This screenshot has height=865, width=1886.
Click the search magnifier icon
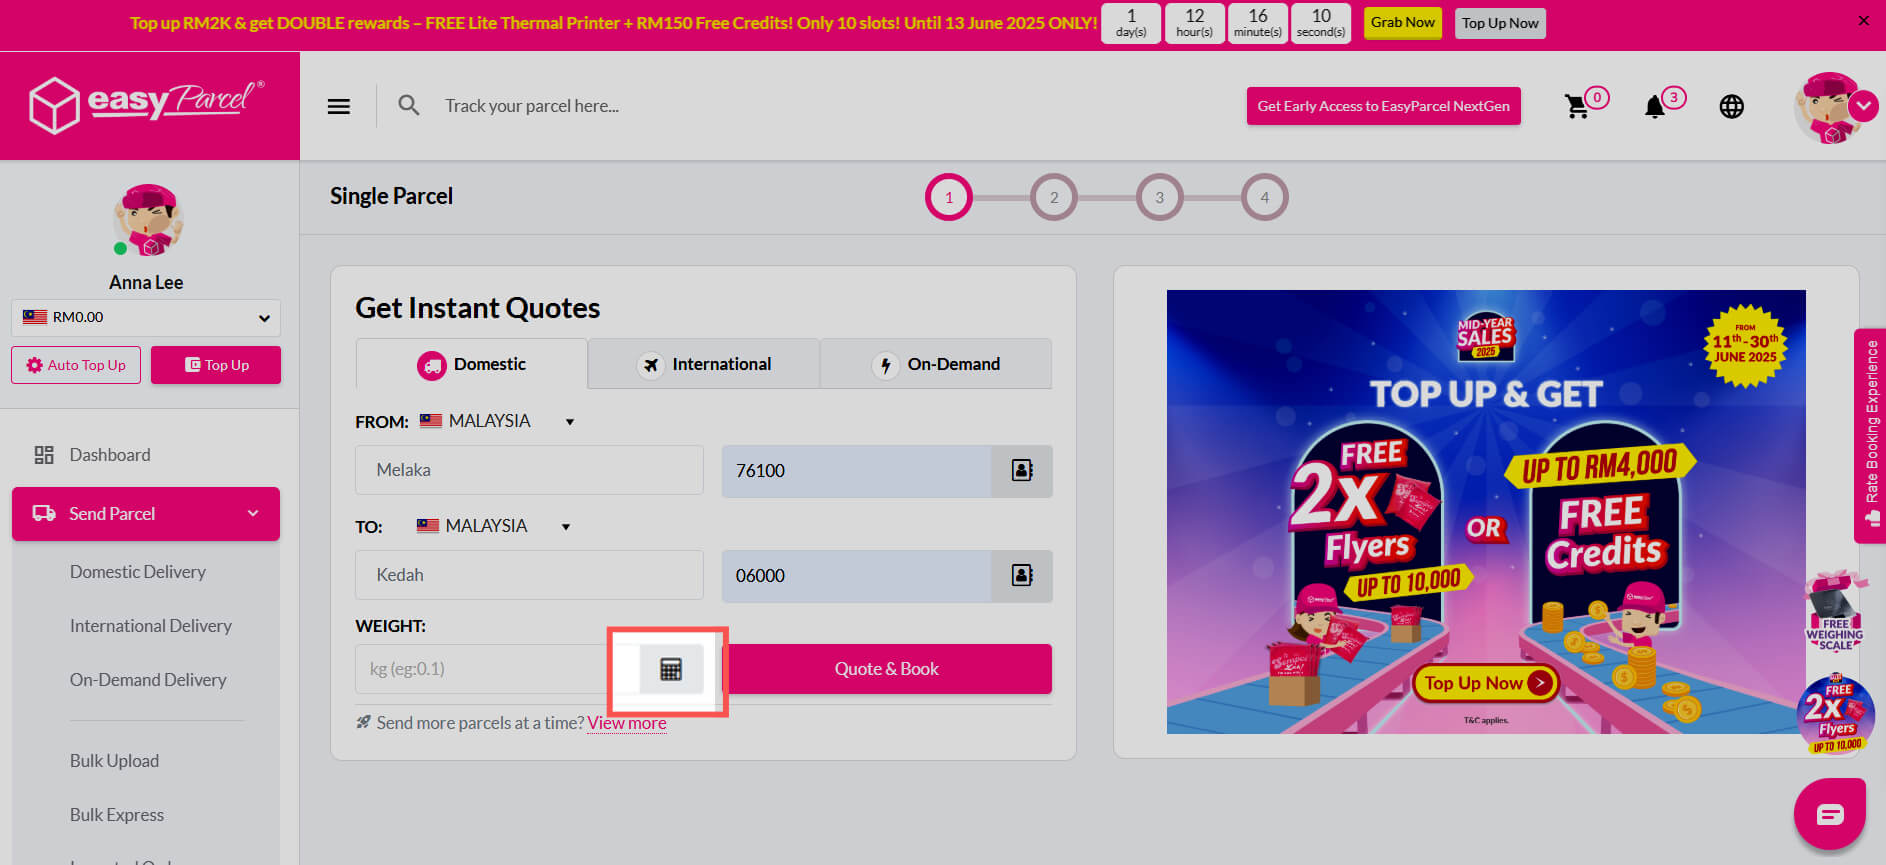tap(408, 105)
